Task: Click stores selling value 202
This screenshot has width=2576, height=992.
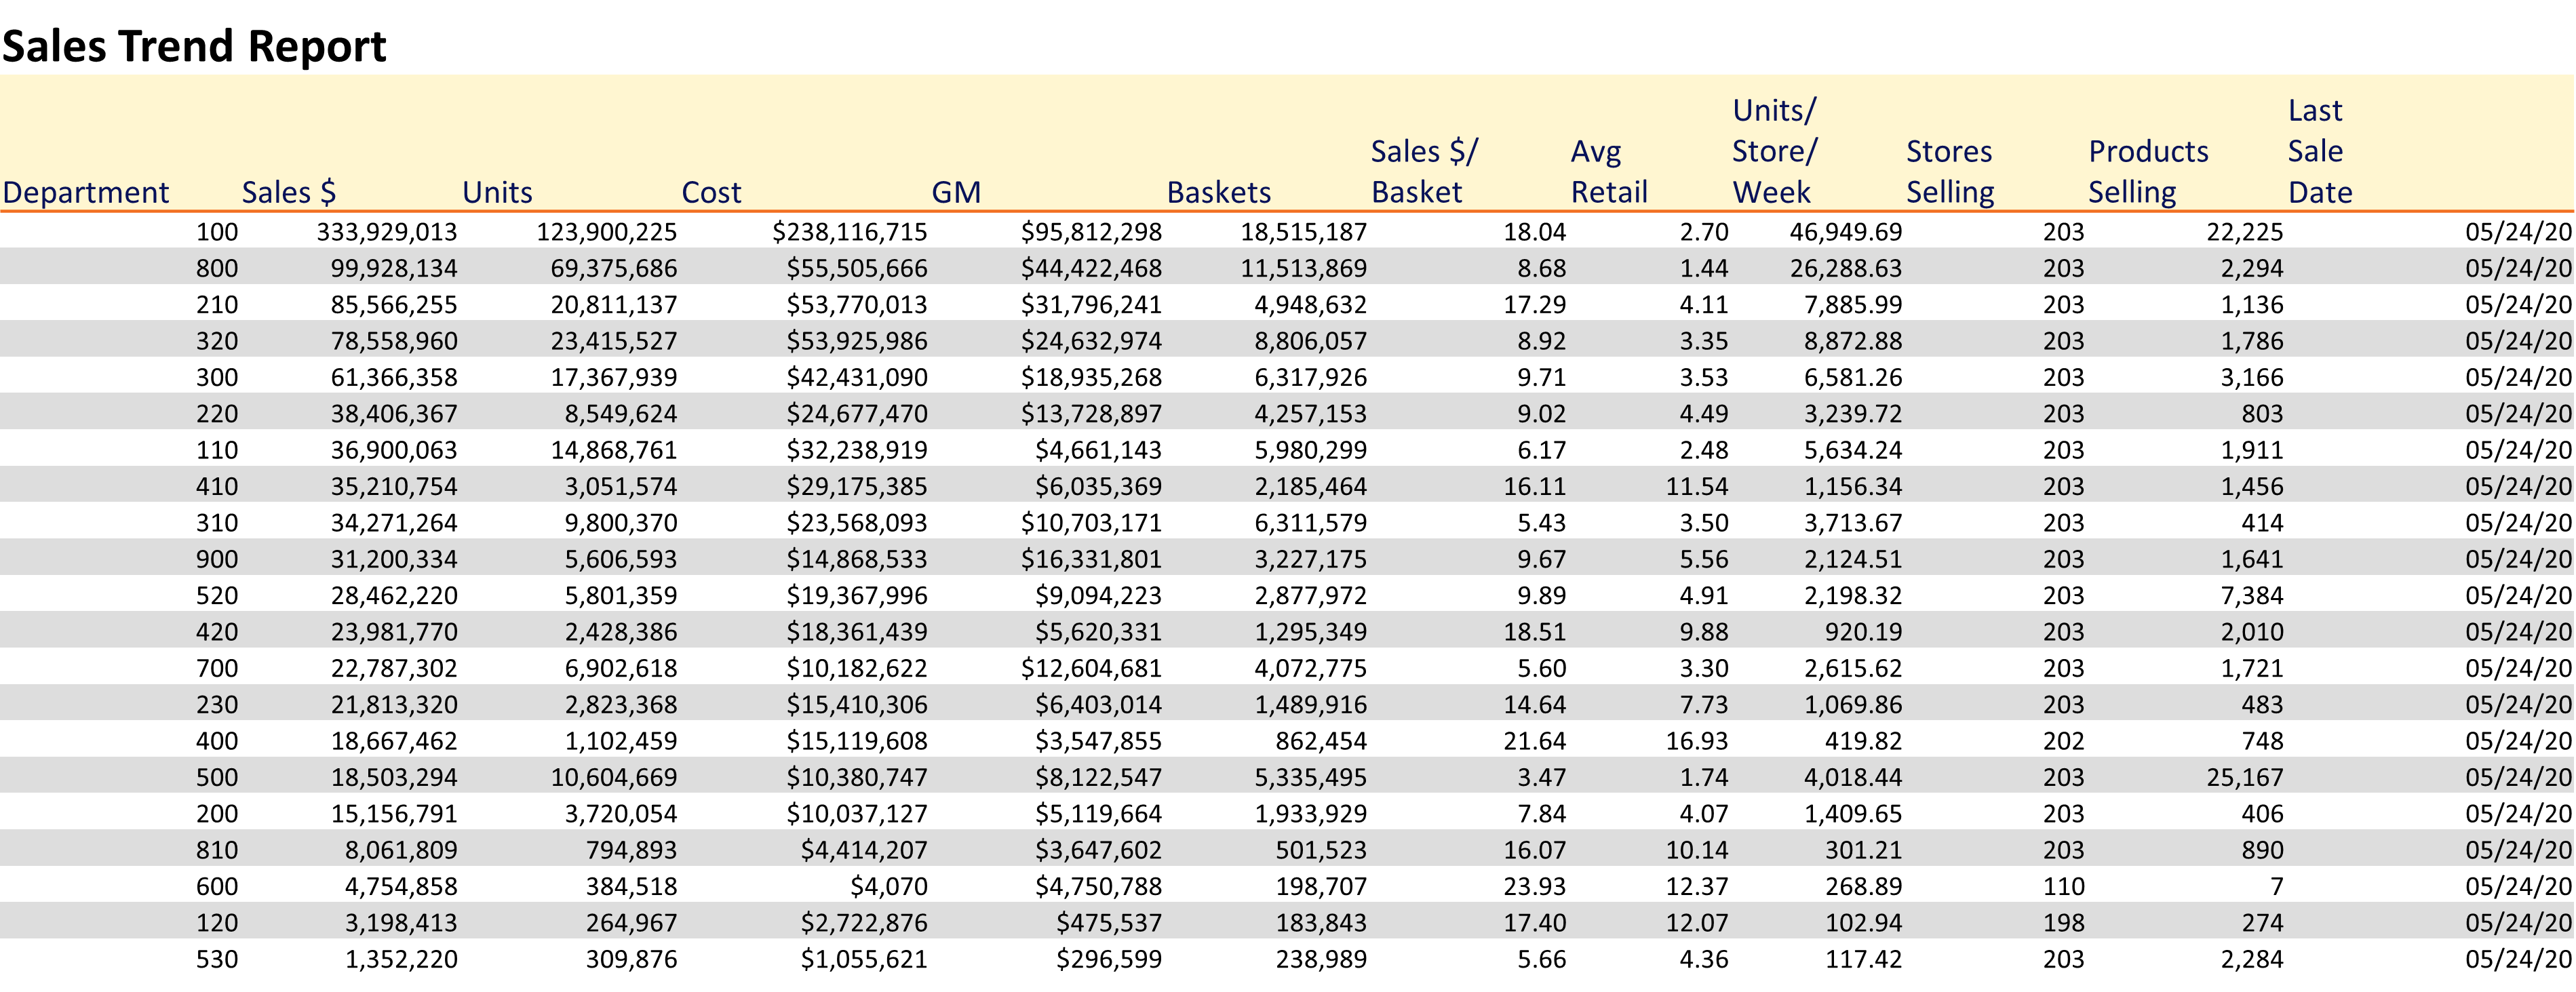Action: pyautogui.click(x=2064, y=741)
